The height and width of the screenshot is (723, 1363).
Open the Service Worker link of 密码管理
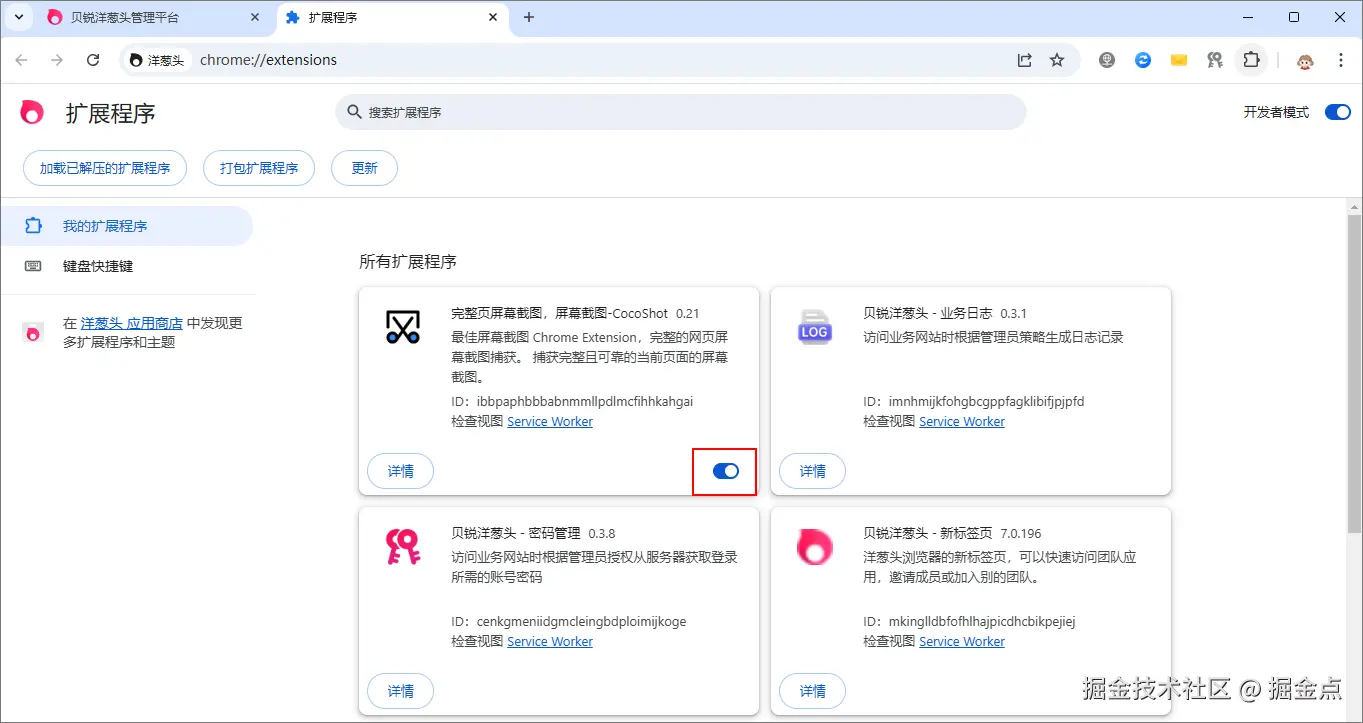pos(549,641)
